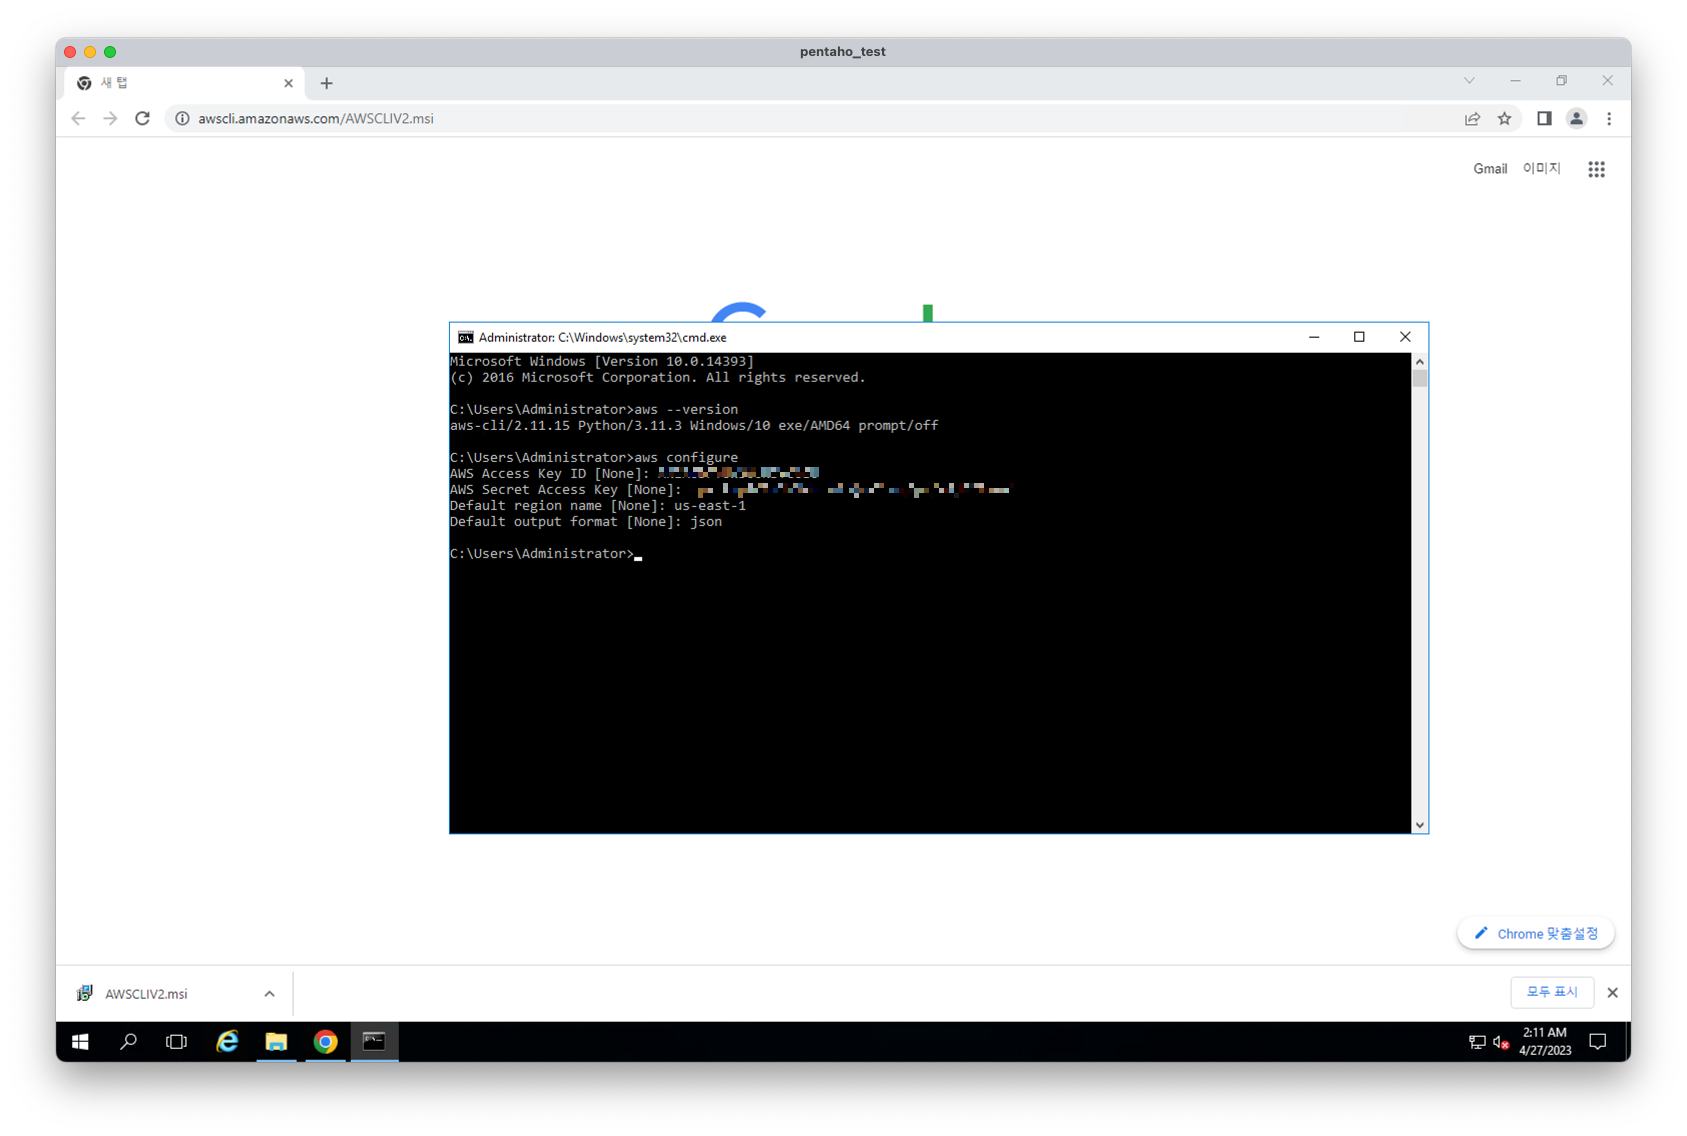
Task: Expand Chrome tab search chevron
Action: pyautogui.click(x=1469, y=81)
